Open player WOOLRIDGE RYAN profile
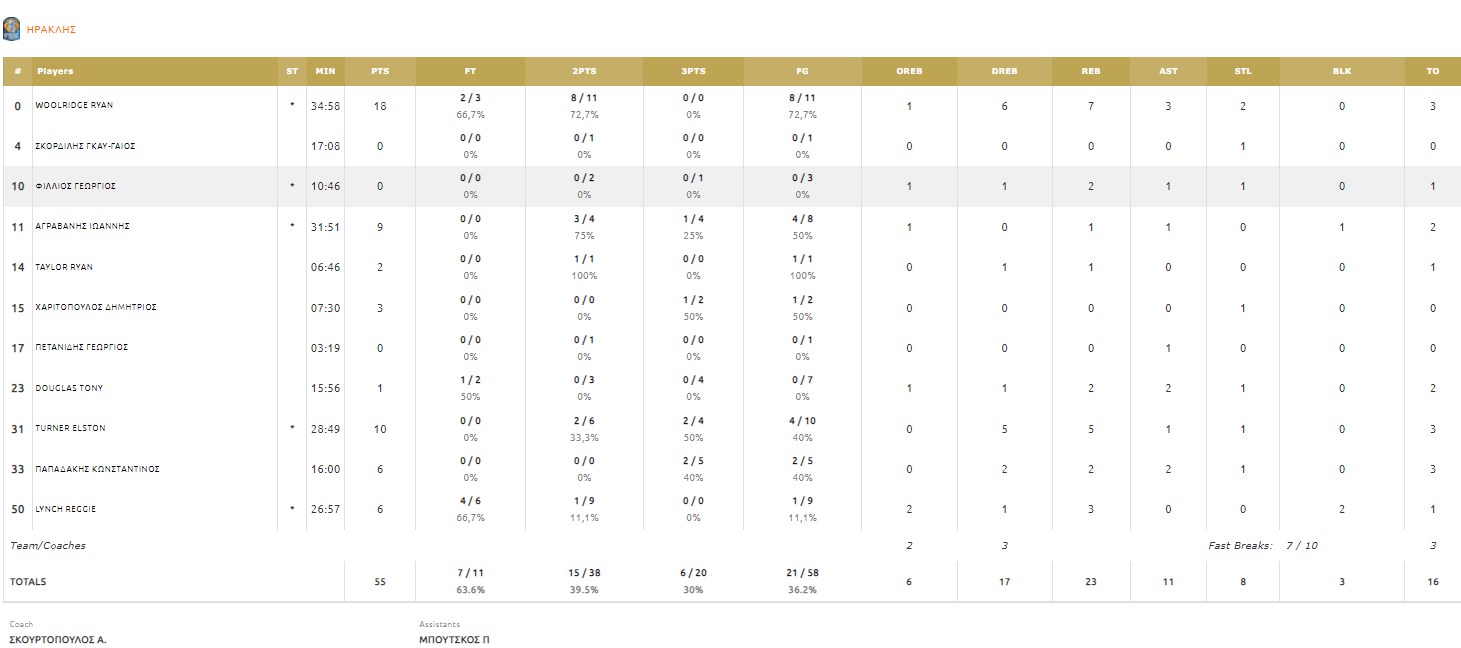The height and width of the screenshot is (648, 1461). pyautogui.click(x=74, y=105)
